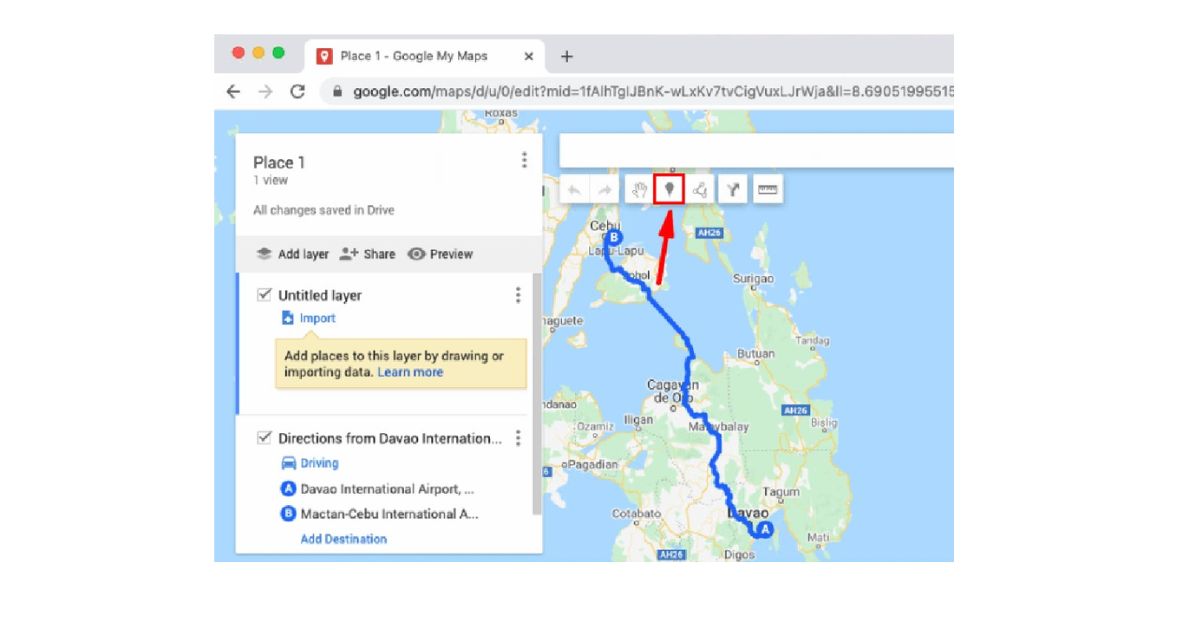Click the Driving car icon
Image resolution: width=1200 pixels, height=625 pixels.
coord(288,463)
